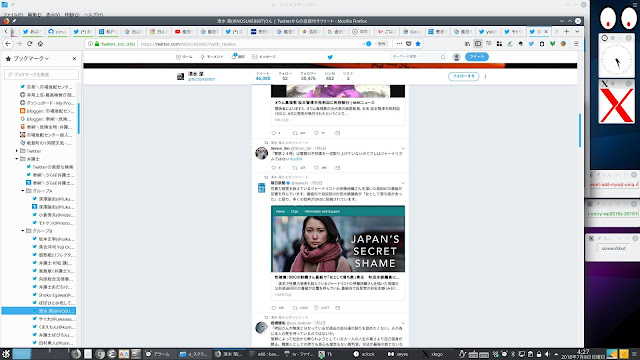Open profile more options three-dot icon
This screenshot has height=360, width=640.
tap(485, 76)
